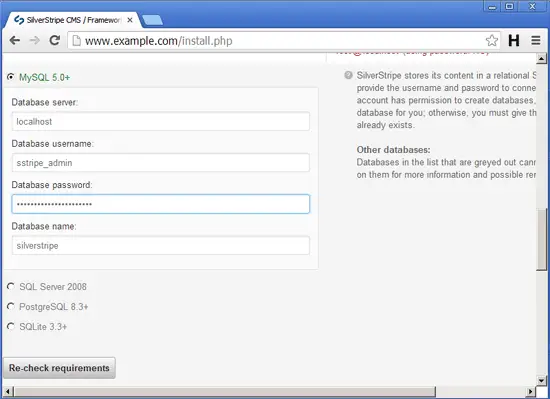Select the SilverStripe CMS / Framework tab
The image size is (550, 399).
pyautogui.click(x=73, y=20)
